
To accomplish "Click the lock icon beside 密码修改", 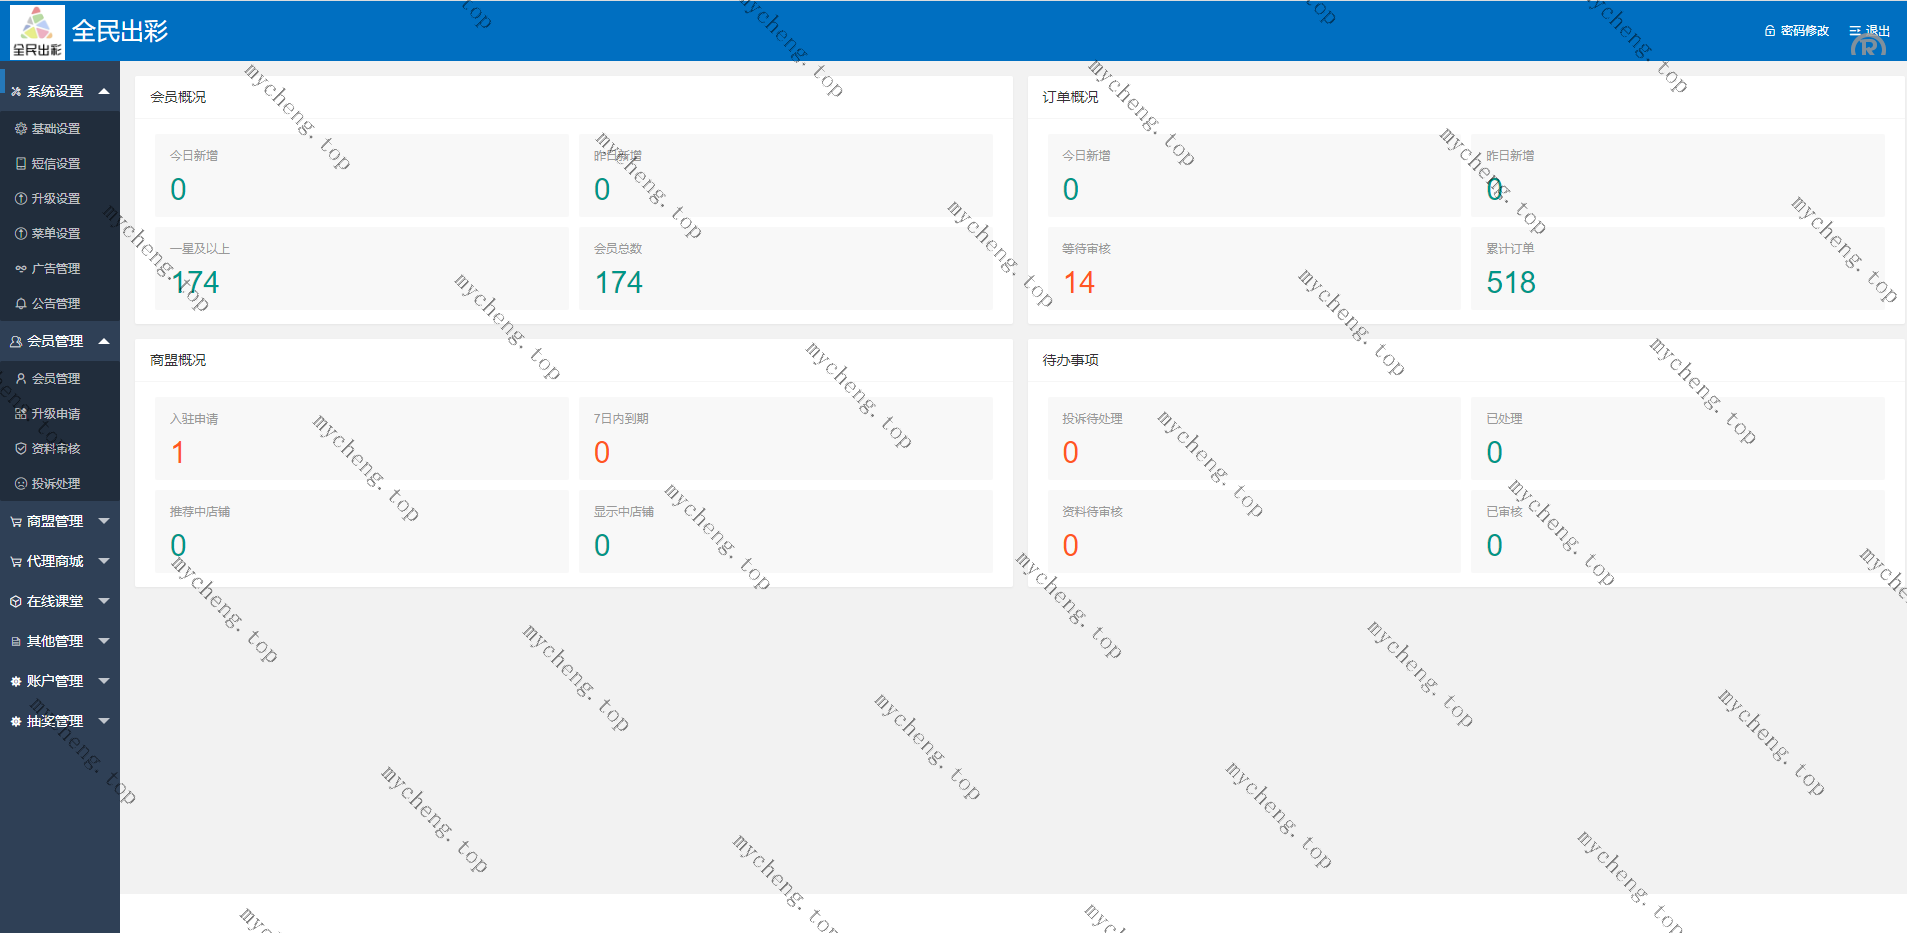I will click(1770, 31).
